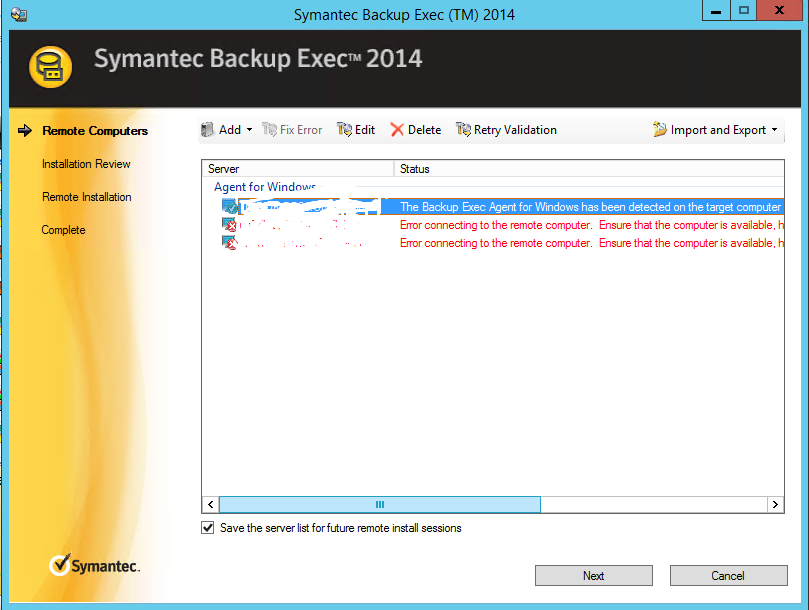Click the Next button
Screen dimensions: 809x610
[x=594, y=575]
